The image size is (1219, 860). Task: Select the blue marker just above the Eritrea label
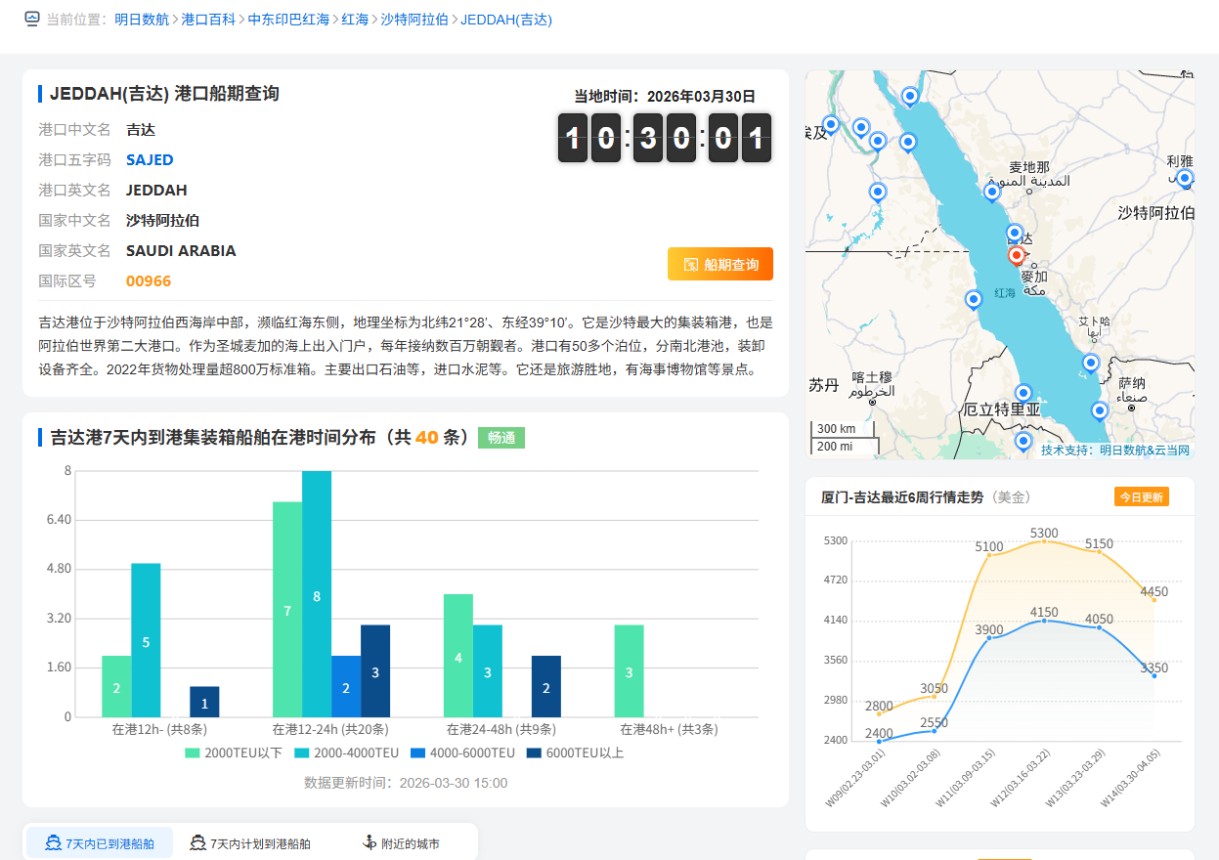coord(1023,393)
